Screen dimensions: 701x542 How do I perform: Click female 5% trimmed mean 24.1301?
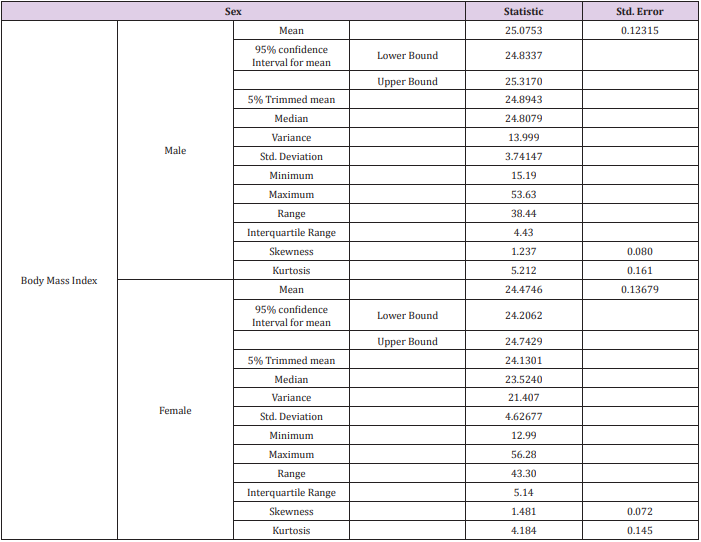[x=524, y=360]
